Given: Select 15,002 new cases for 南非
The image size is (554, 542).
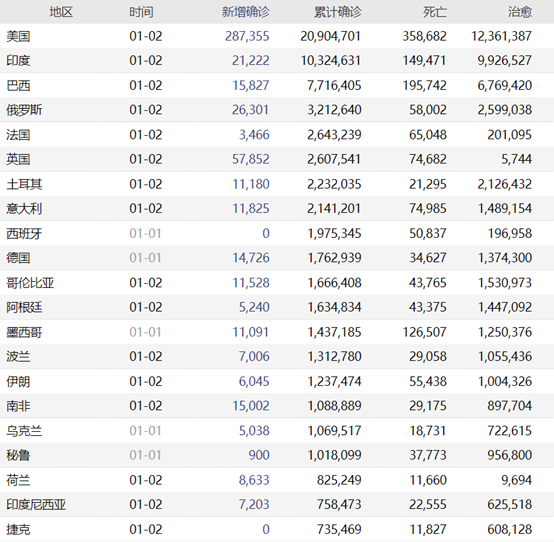Looking at the screenshot, I should point(251,406).
